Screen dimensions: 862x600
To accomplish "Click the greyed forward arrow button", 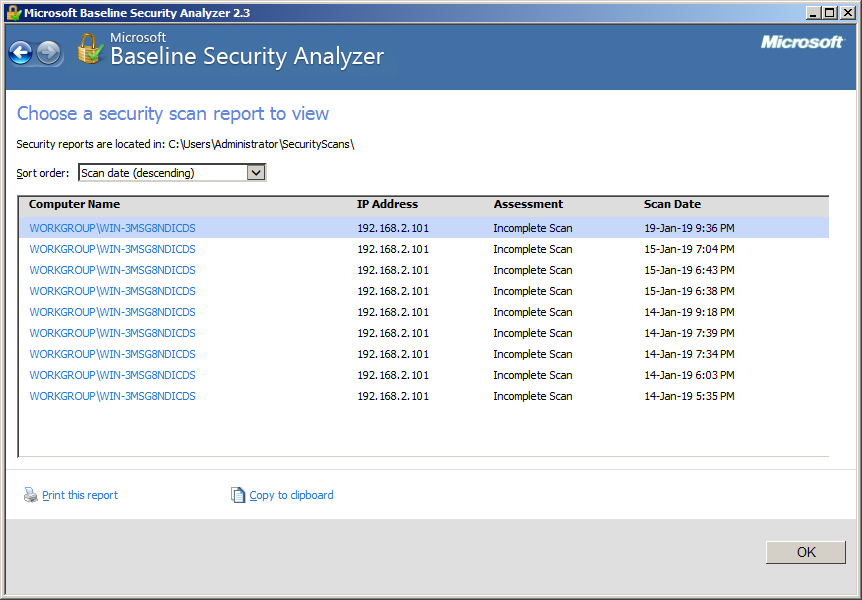I will (48, 53).
